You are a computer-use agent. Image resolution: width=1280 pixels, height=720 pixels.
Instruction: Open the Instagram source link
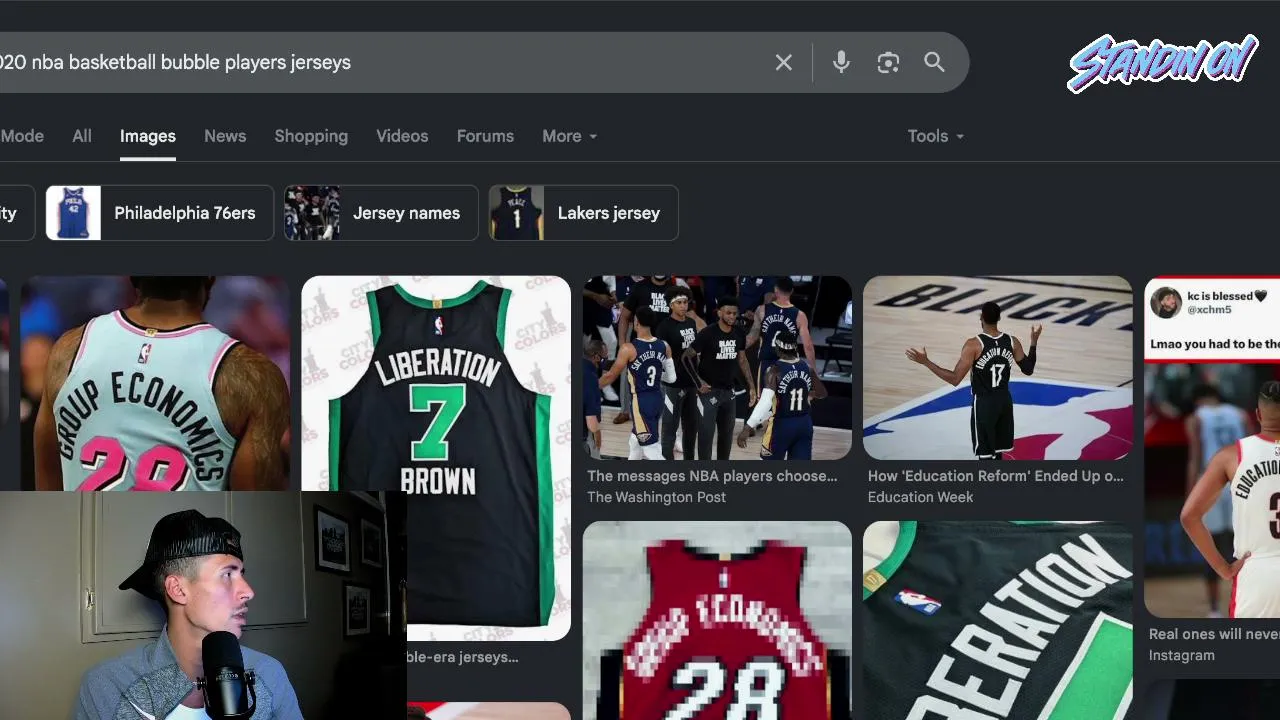[1182, 656]
